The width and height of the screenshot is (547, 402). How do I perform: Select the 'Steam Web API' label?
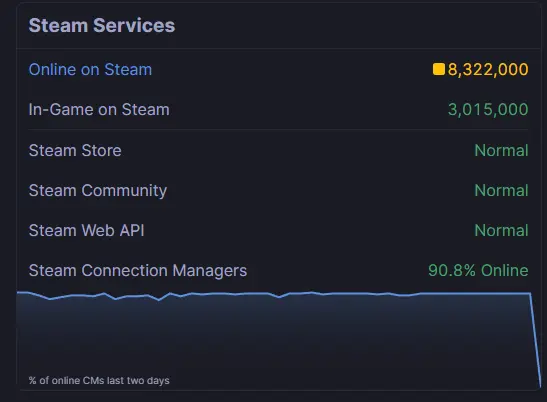(87, 231)
